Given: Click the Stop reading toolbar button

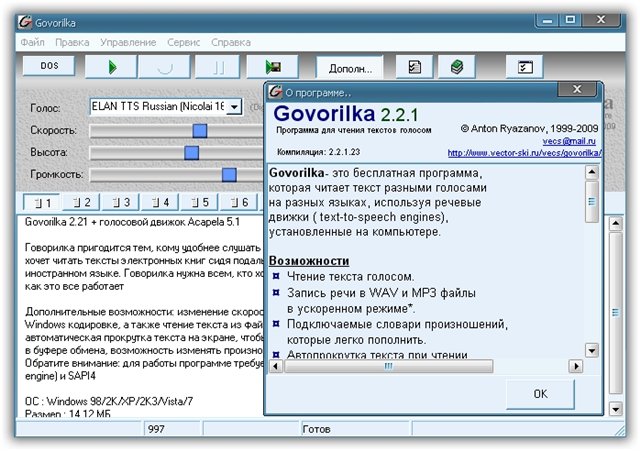Looking at the screenshot, I should pos(164,67).
